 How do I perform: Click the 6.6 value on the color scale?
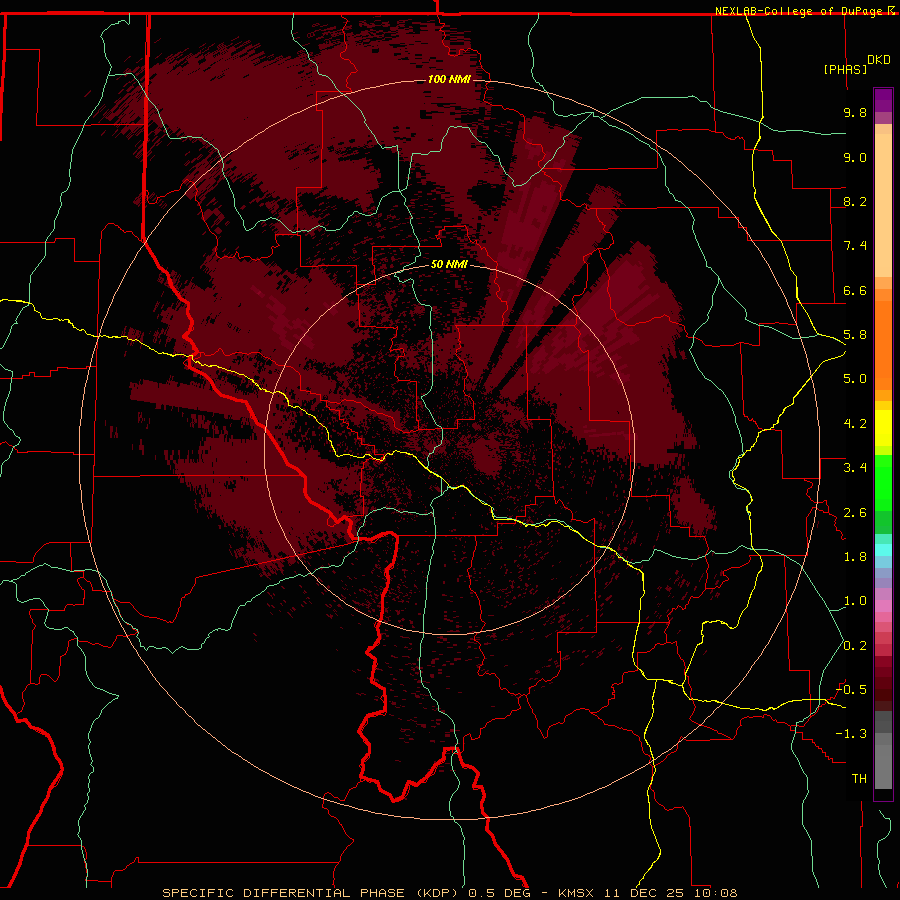[855, 290]
